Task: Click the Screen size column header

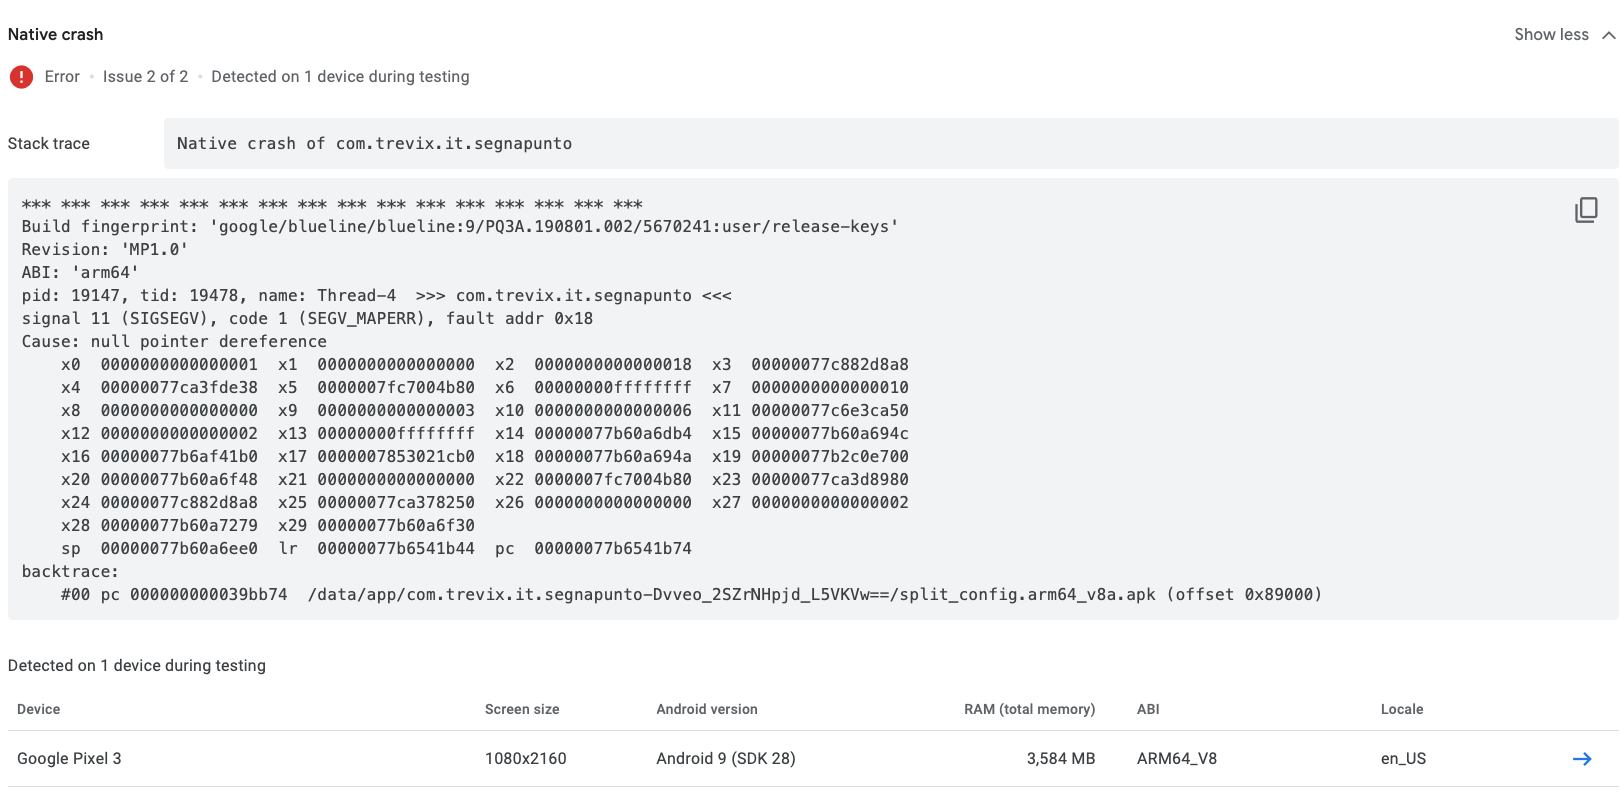Action: click(x=521, y=710)
